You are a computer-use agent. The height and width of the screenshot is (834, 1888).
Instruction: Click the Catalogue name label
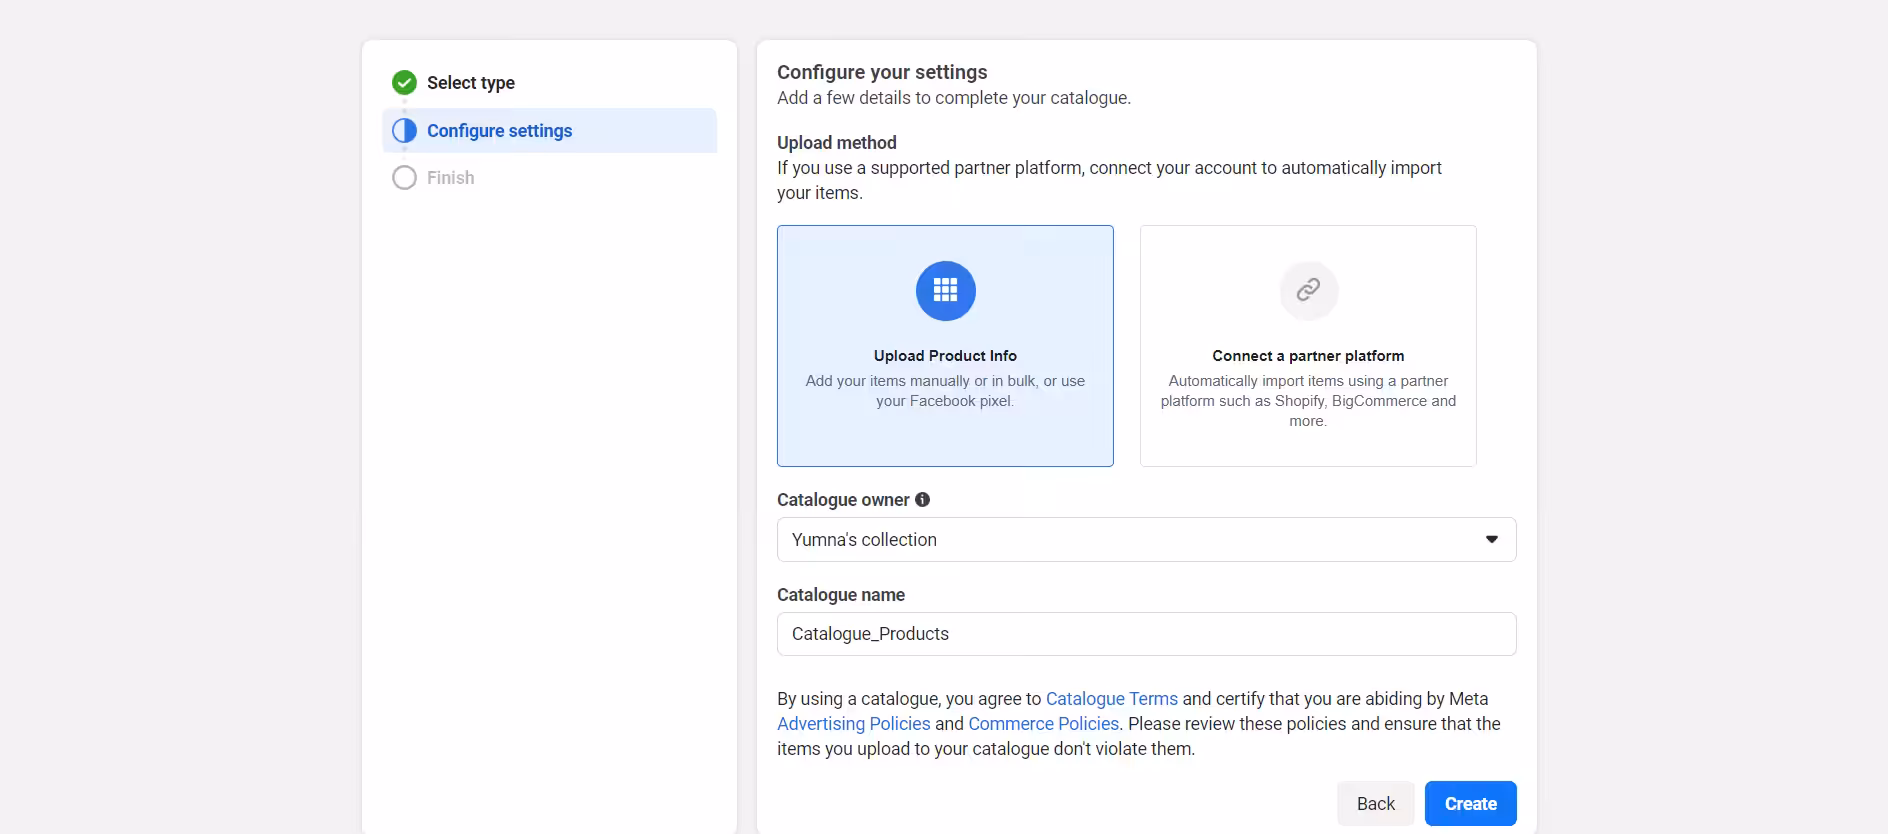click(840, 595)
